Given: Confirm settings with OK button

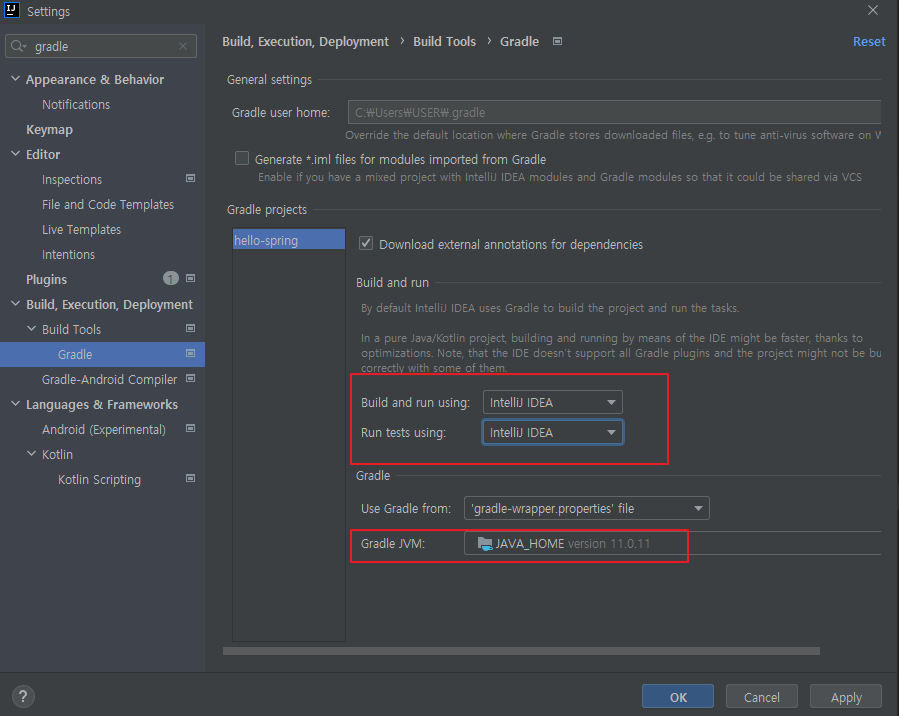Looking at the screenshot, I should pos(678,697).
